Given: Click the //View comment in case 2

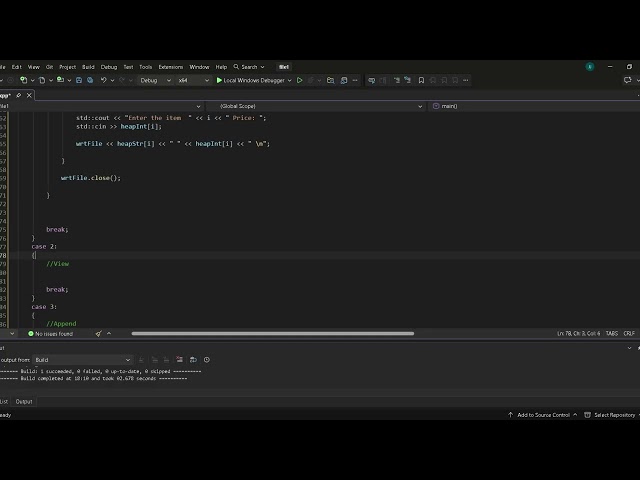Looking at the screenshot, I should (58, 264).
